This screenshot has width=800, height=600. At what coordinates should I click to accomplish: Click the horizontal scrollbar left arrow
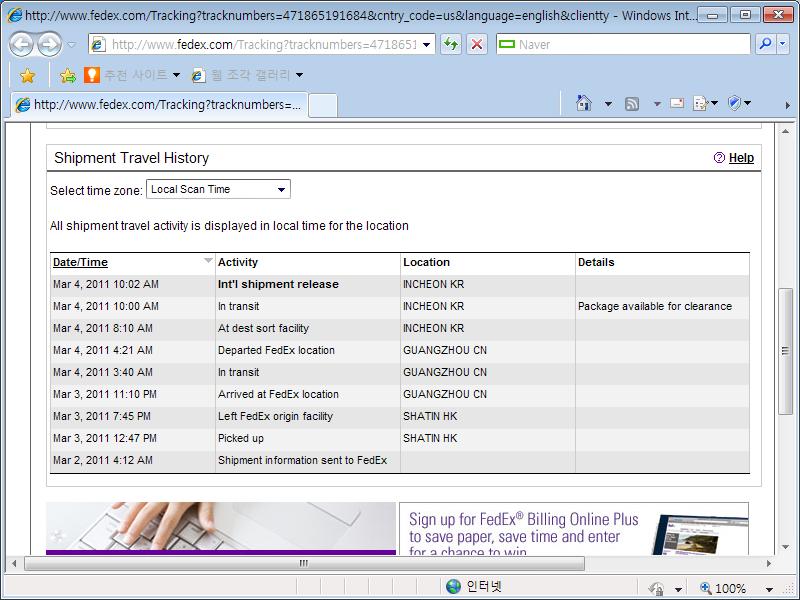tap(14, 564)
